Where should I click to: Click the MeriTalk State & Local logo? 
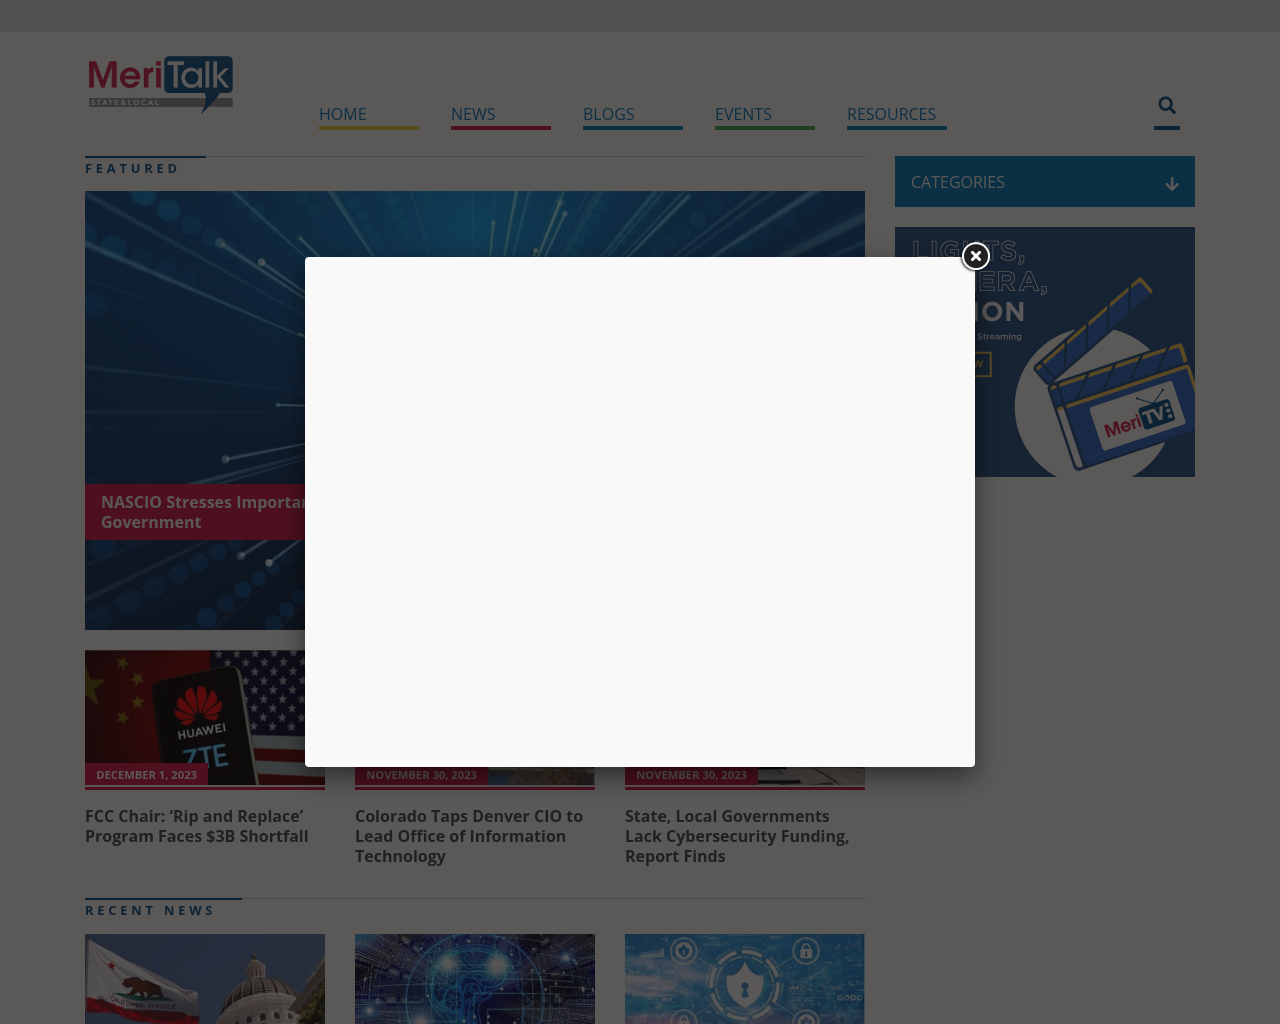161,84
